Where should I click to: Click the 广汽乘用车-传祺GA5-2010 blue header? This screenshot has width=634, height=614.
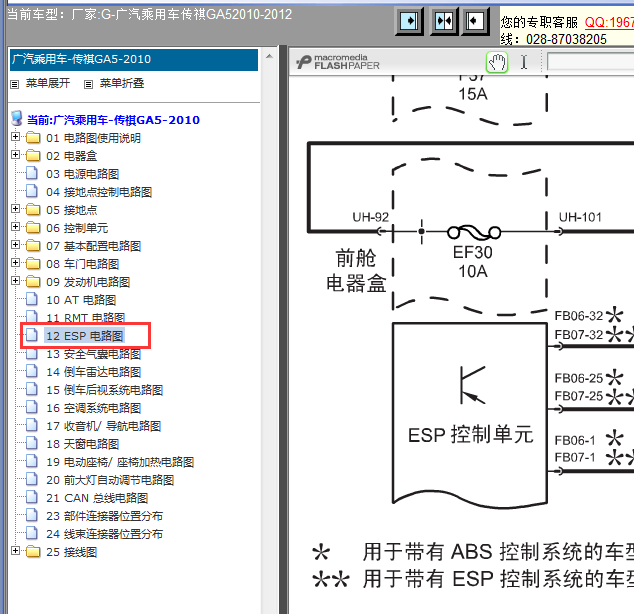134,60
